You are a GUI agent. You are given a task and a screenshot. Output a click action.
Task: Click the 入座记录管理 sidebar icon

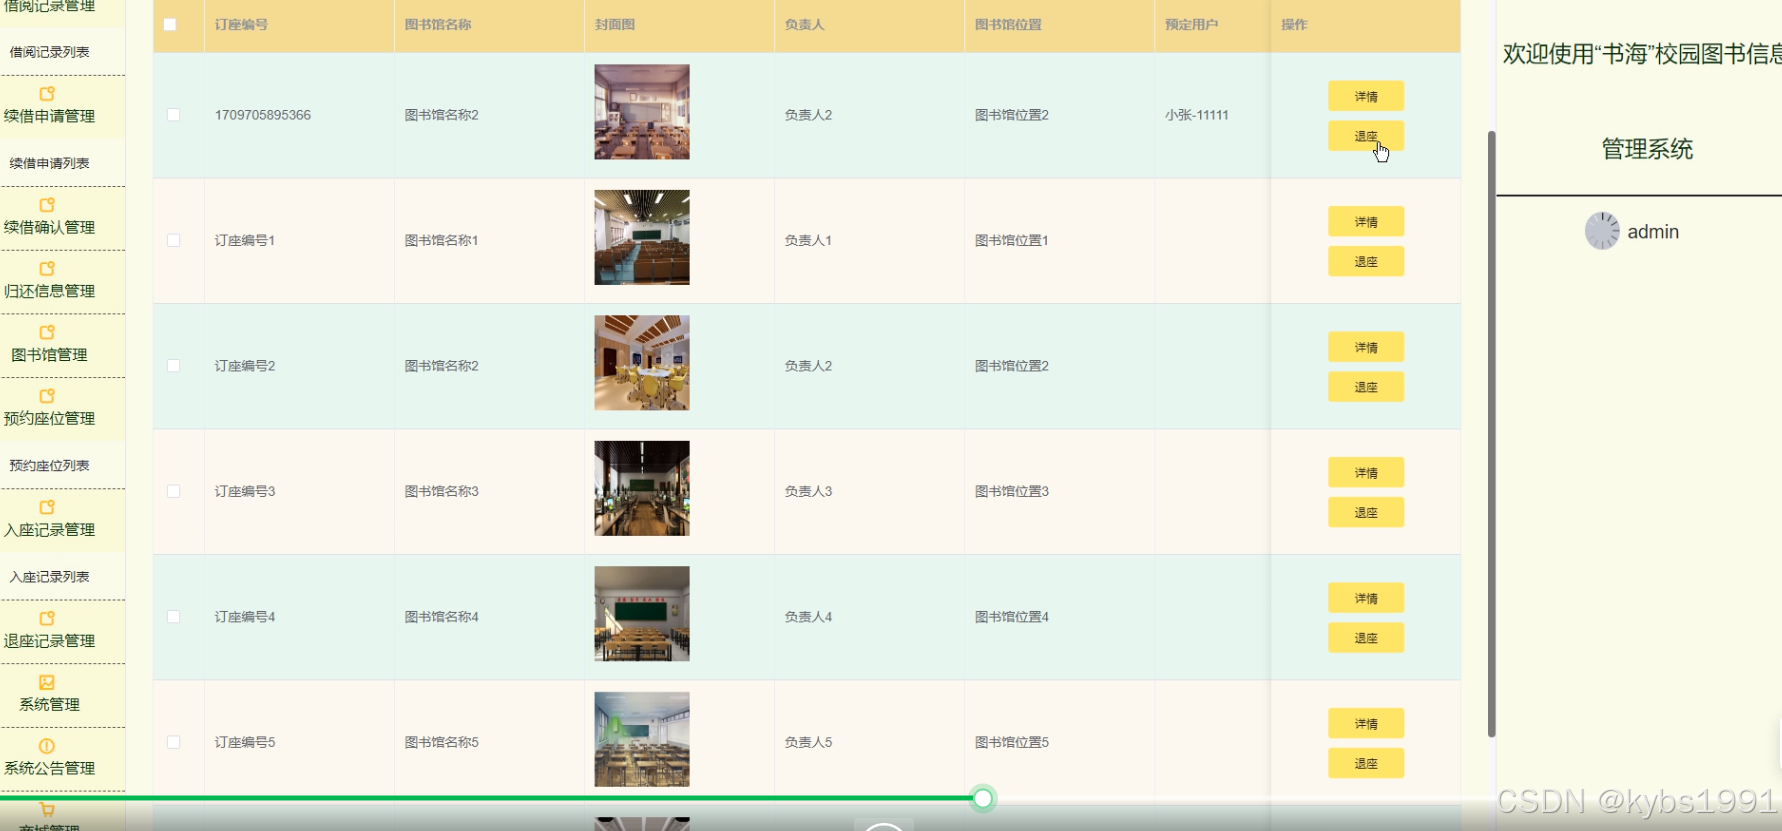[x=47, y=508]
